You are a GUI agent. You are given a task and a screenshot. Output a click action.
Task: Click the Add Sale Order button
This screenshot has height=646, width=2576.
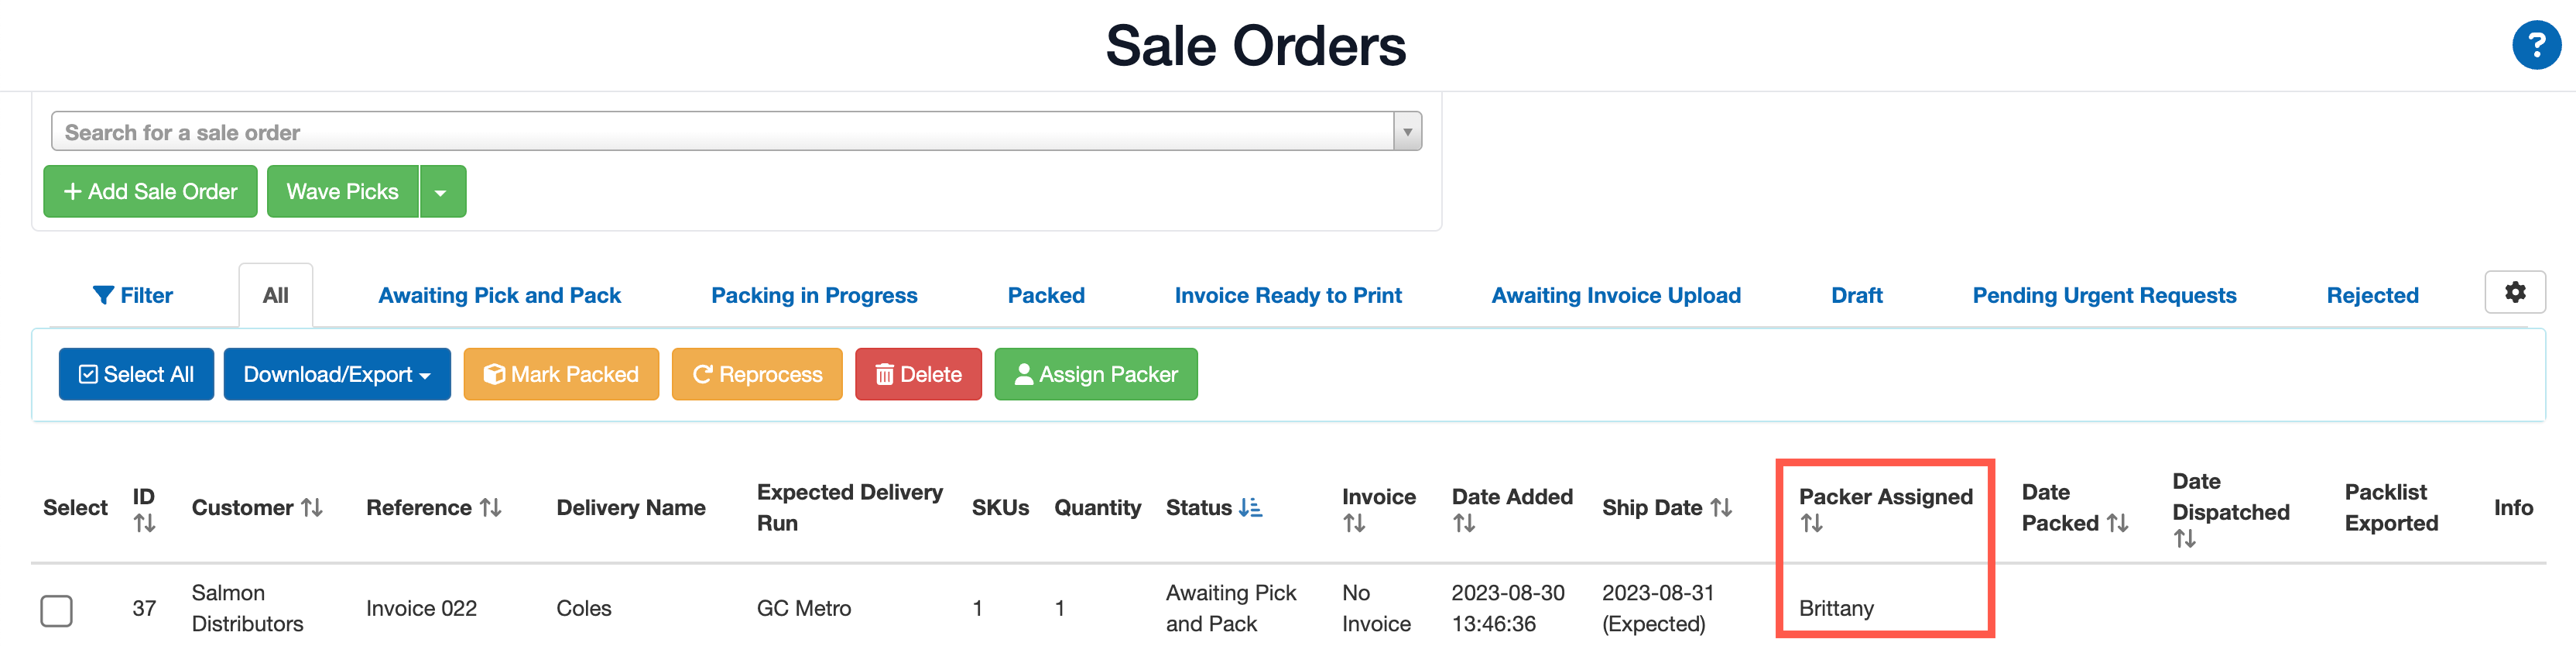click(x=150, y=191)
